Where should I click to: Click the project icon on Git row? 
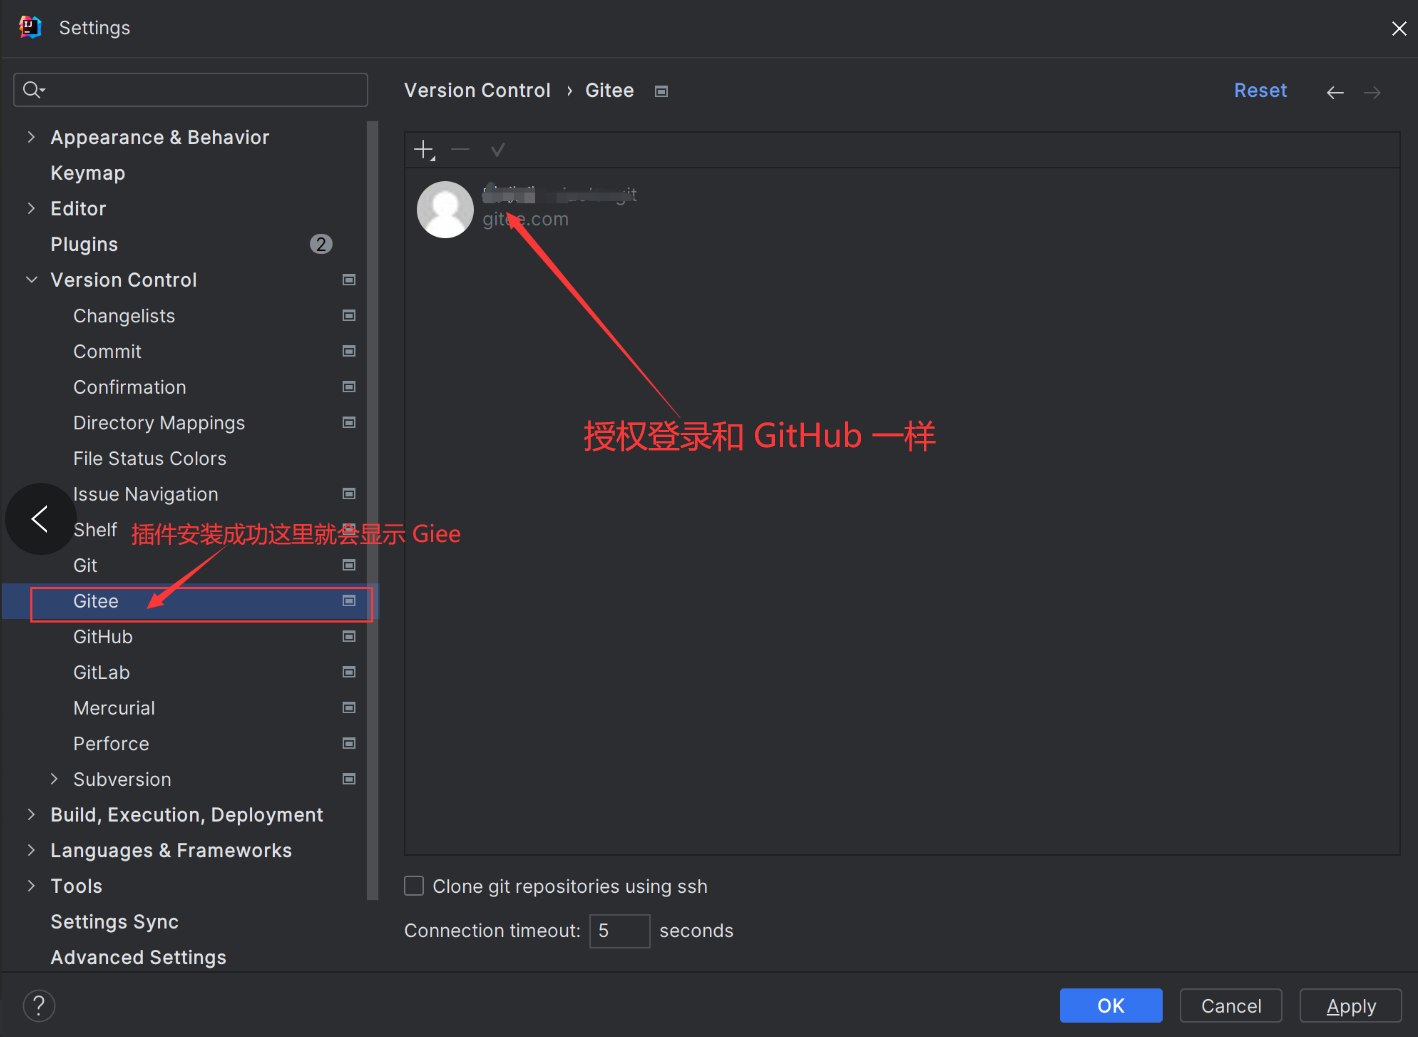(x=349, y=565)
